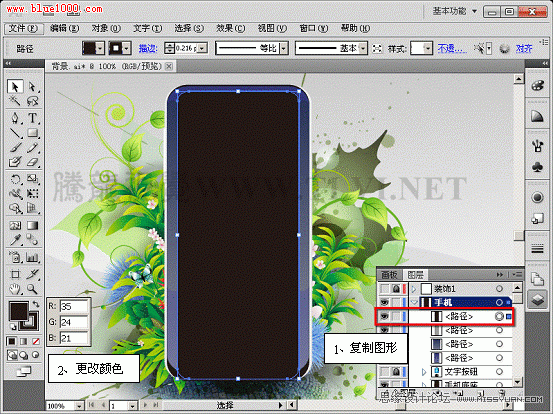Image resolution: width=553 pixels, height=414 pixels.
Task: Open the 等比 width profile dropdown
Action: [284, 48]
